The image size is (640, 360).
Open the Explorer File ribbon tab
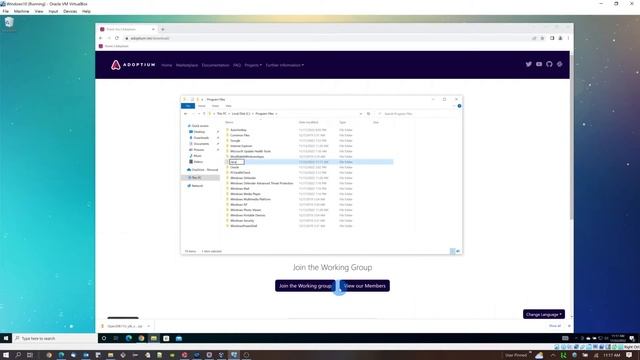click(188, 106)
